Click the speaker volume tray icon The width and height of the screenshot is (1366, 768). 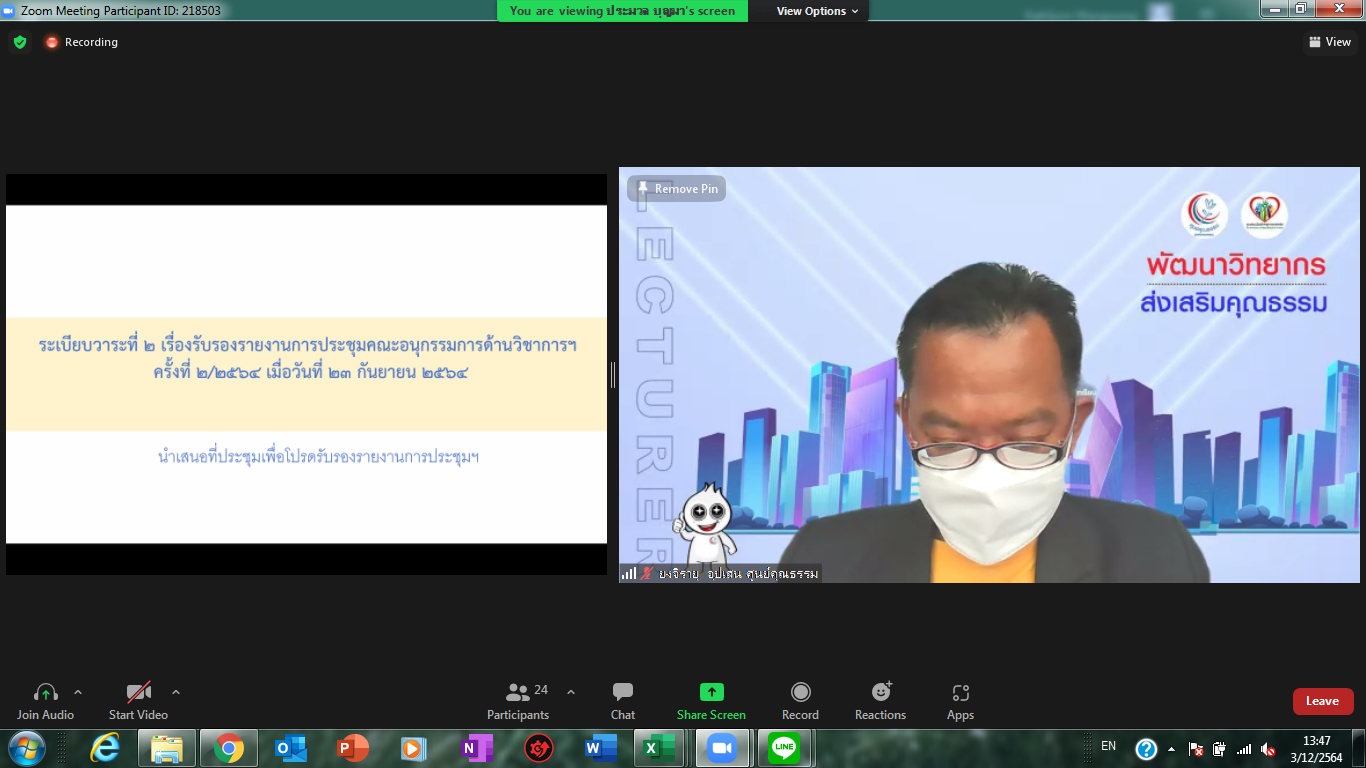pyautogui.click(x=1269, y=749)
